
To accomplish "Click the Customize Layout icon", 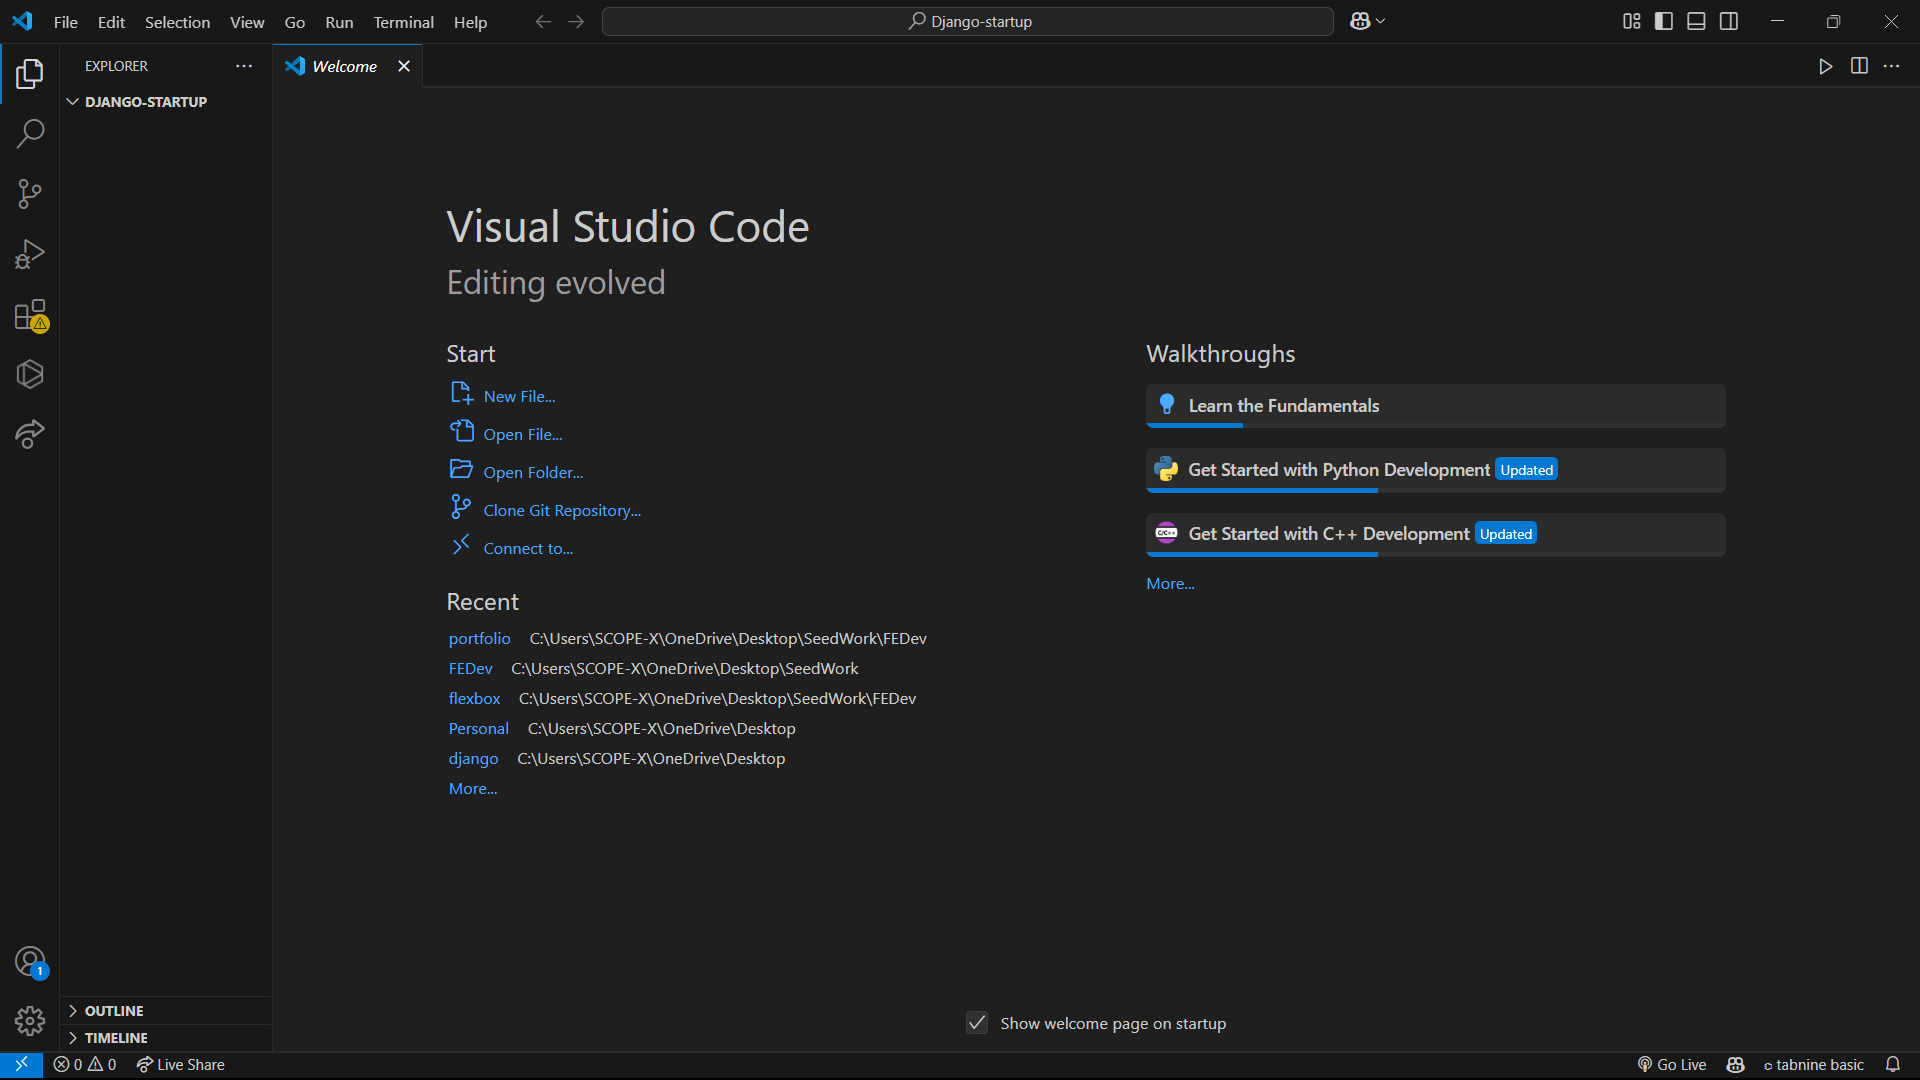I will pyautogui.click(x=1631, y=21).
